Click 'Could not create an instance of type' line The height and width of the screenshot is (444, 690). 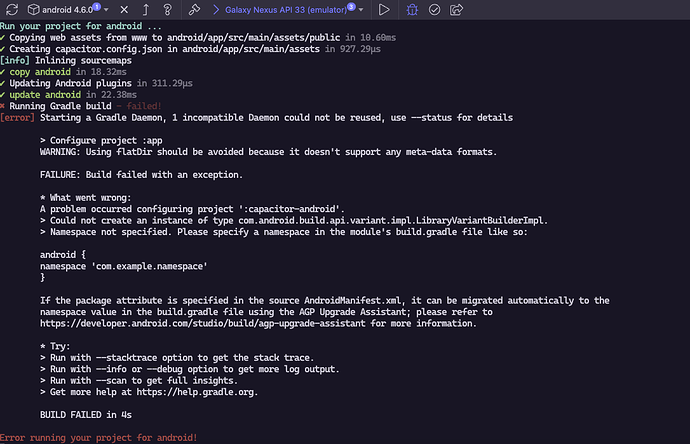tap(294, 220)
